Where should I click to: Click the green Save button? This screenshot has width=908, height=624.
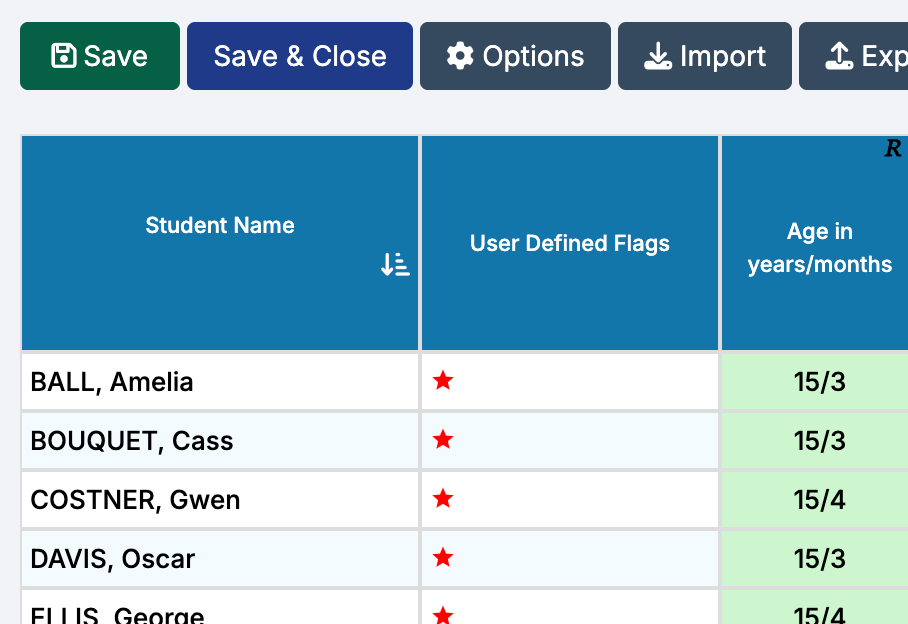point(100,56)
